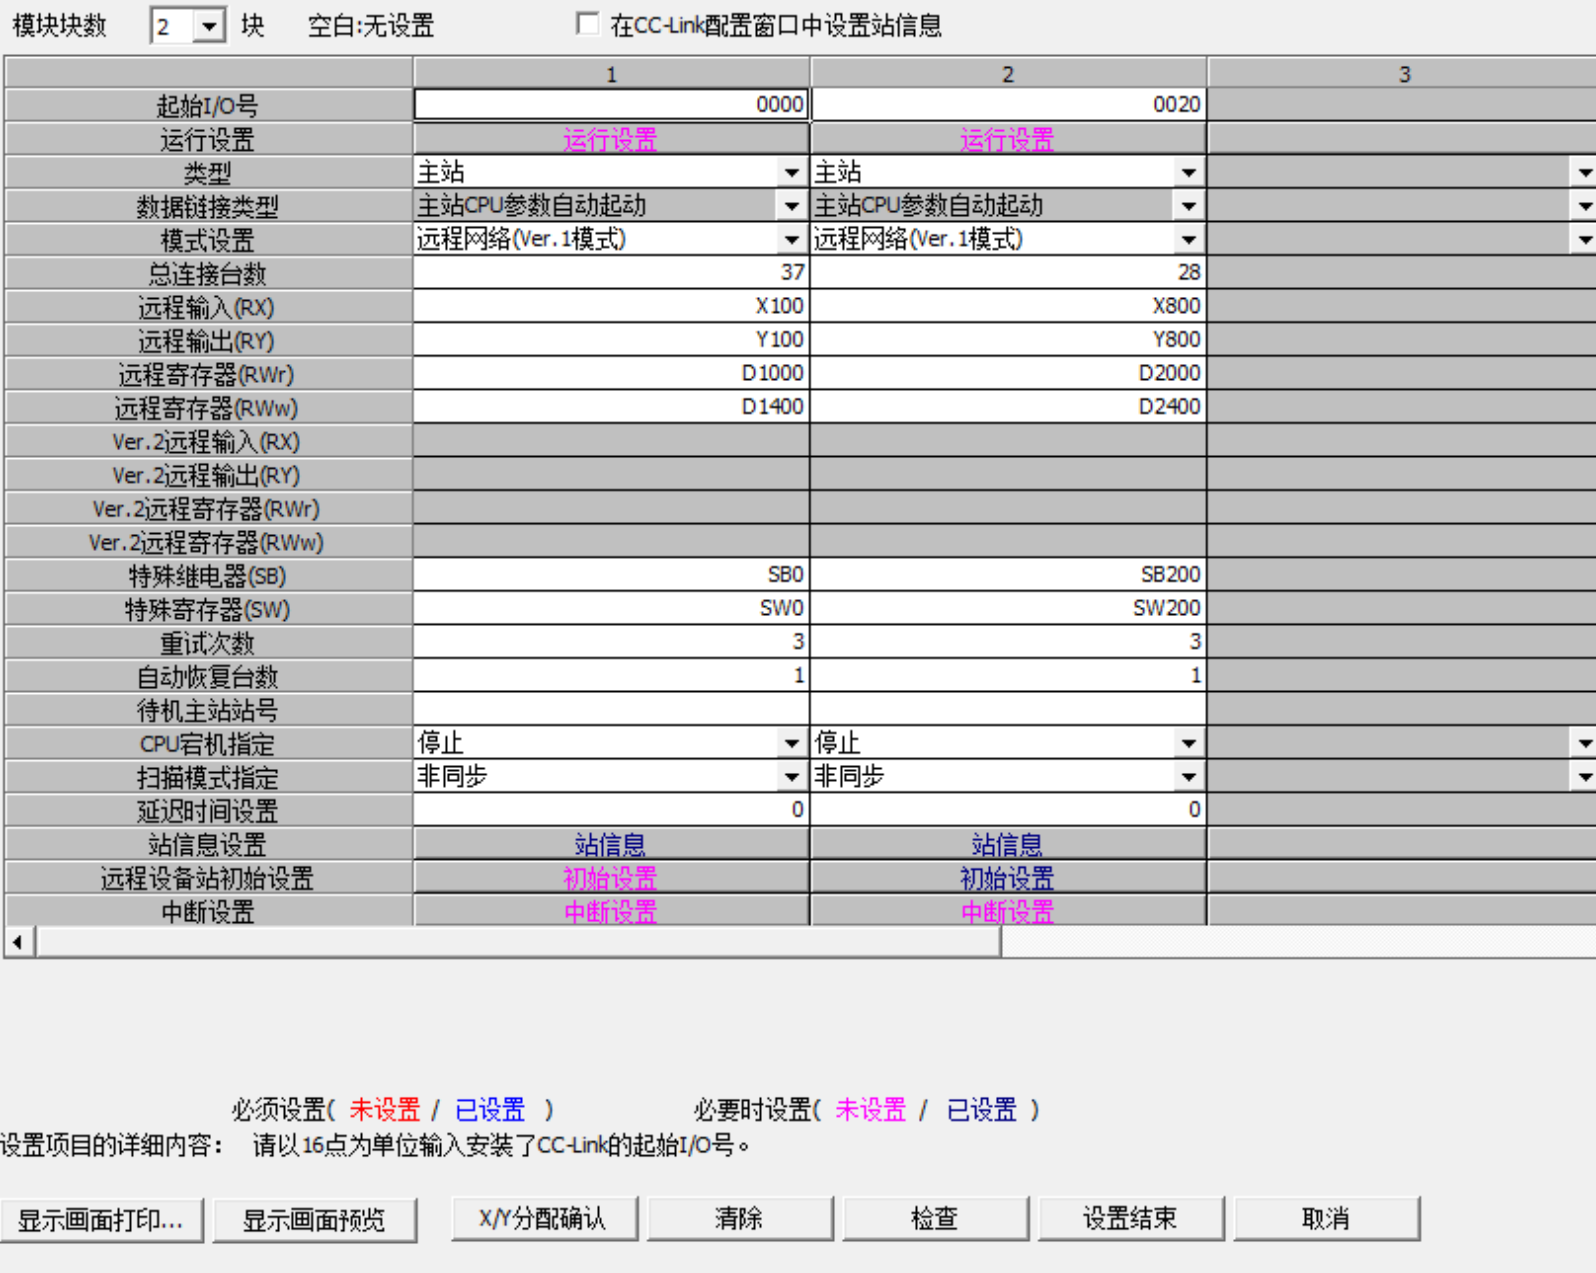Click the horizontal scrollbar left arrow

click(x=18, y=942)
